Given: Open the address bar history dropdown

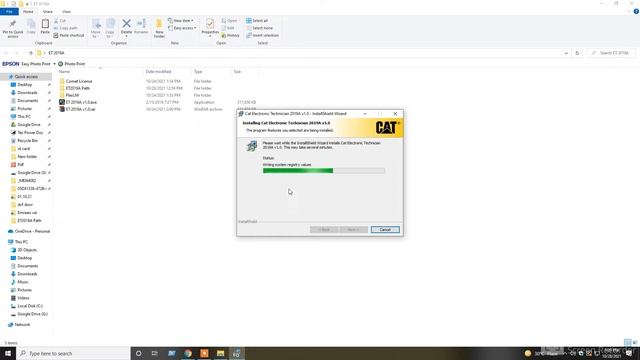Looking at the screenshot, I should click(566, 53).
